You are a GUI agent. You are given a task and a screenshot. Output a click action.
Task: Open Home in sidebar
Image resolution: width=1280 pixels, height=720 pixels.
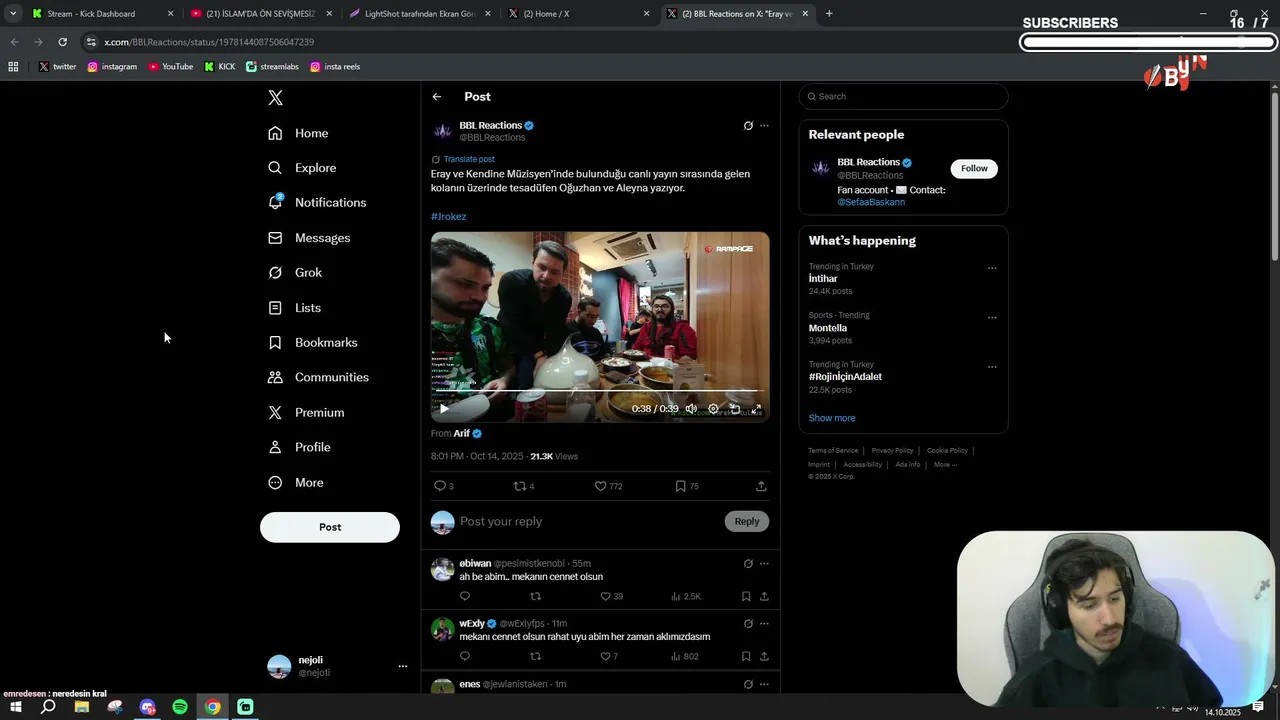click(298, 133)
